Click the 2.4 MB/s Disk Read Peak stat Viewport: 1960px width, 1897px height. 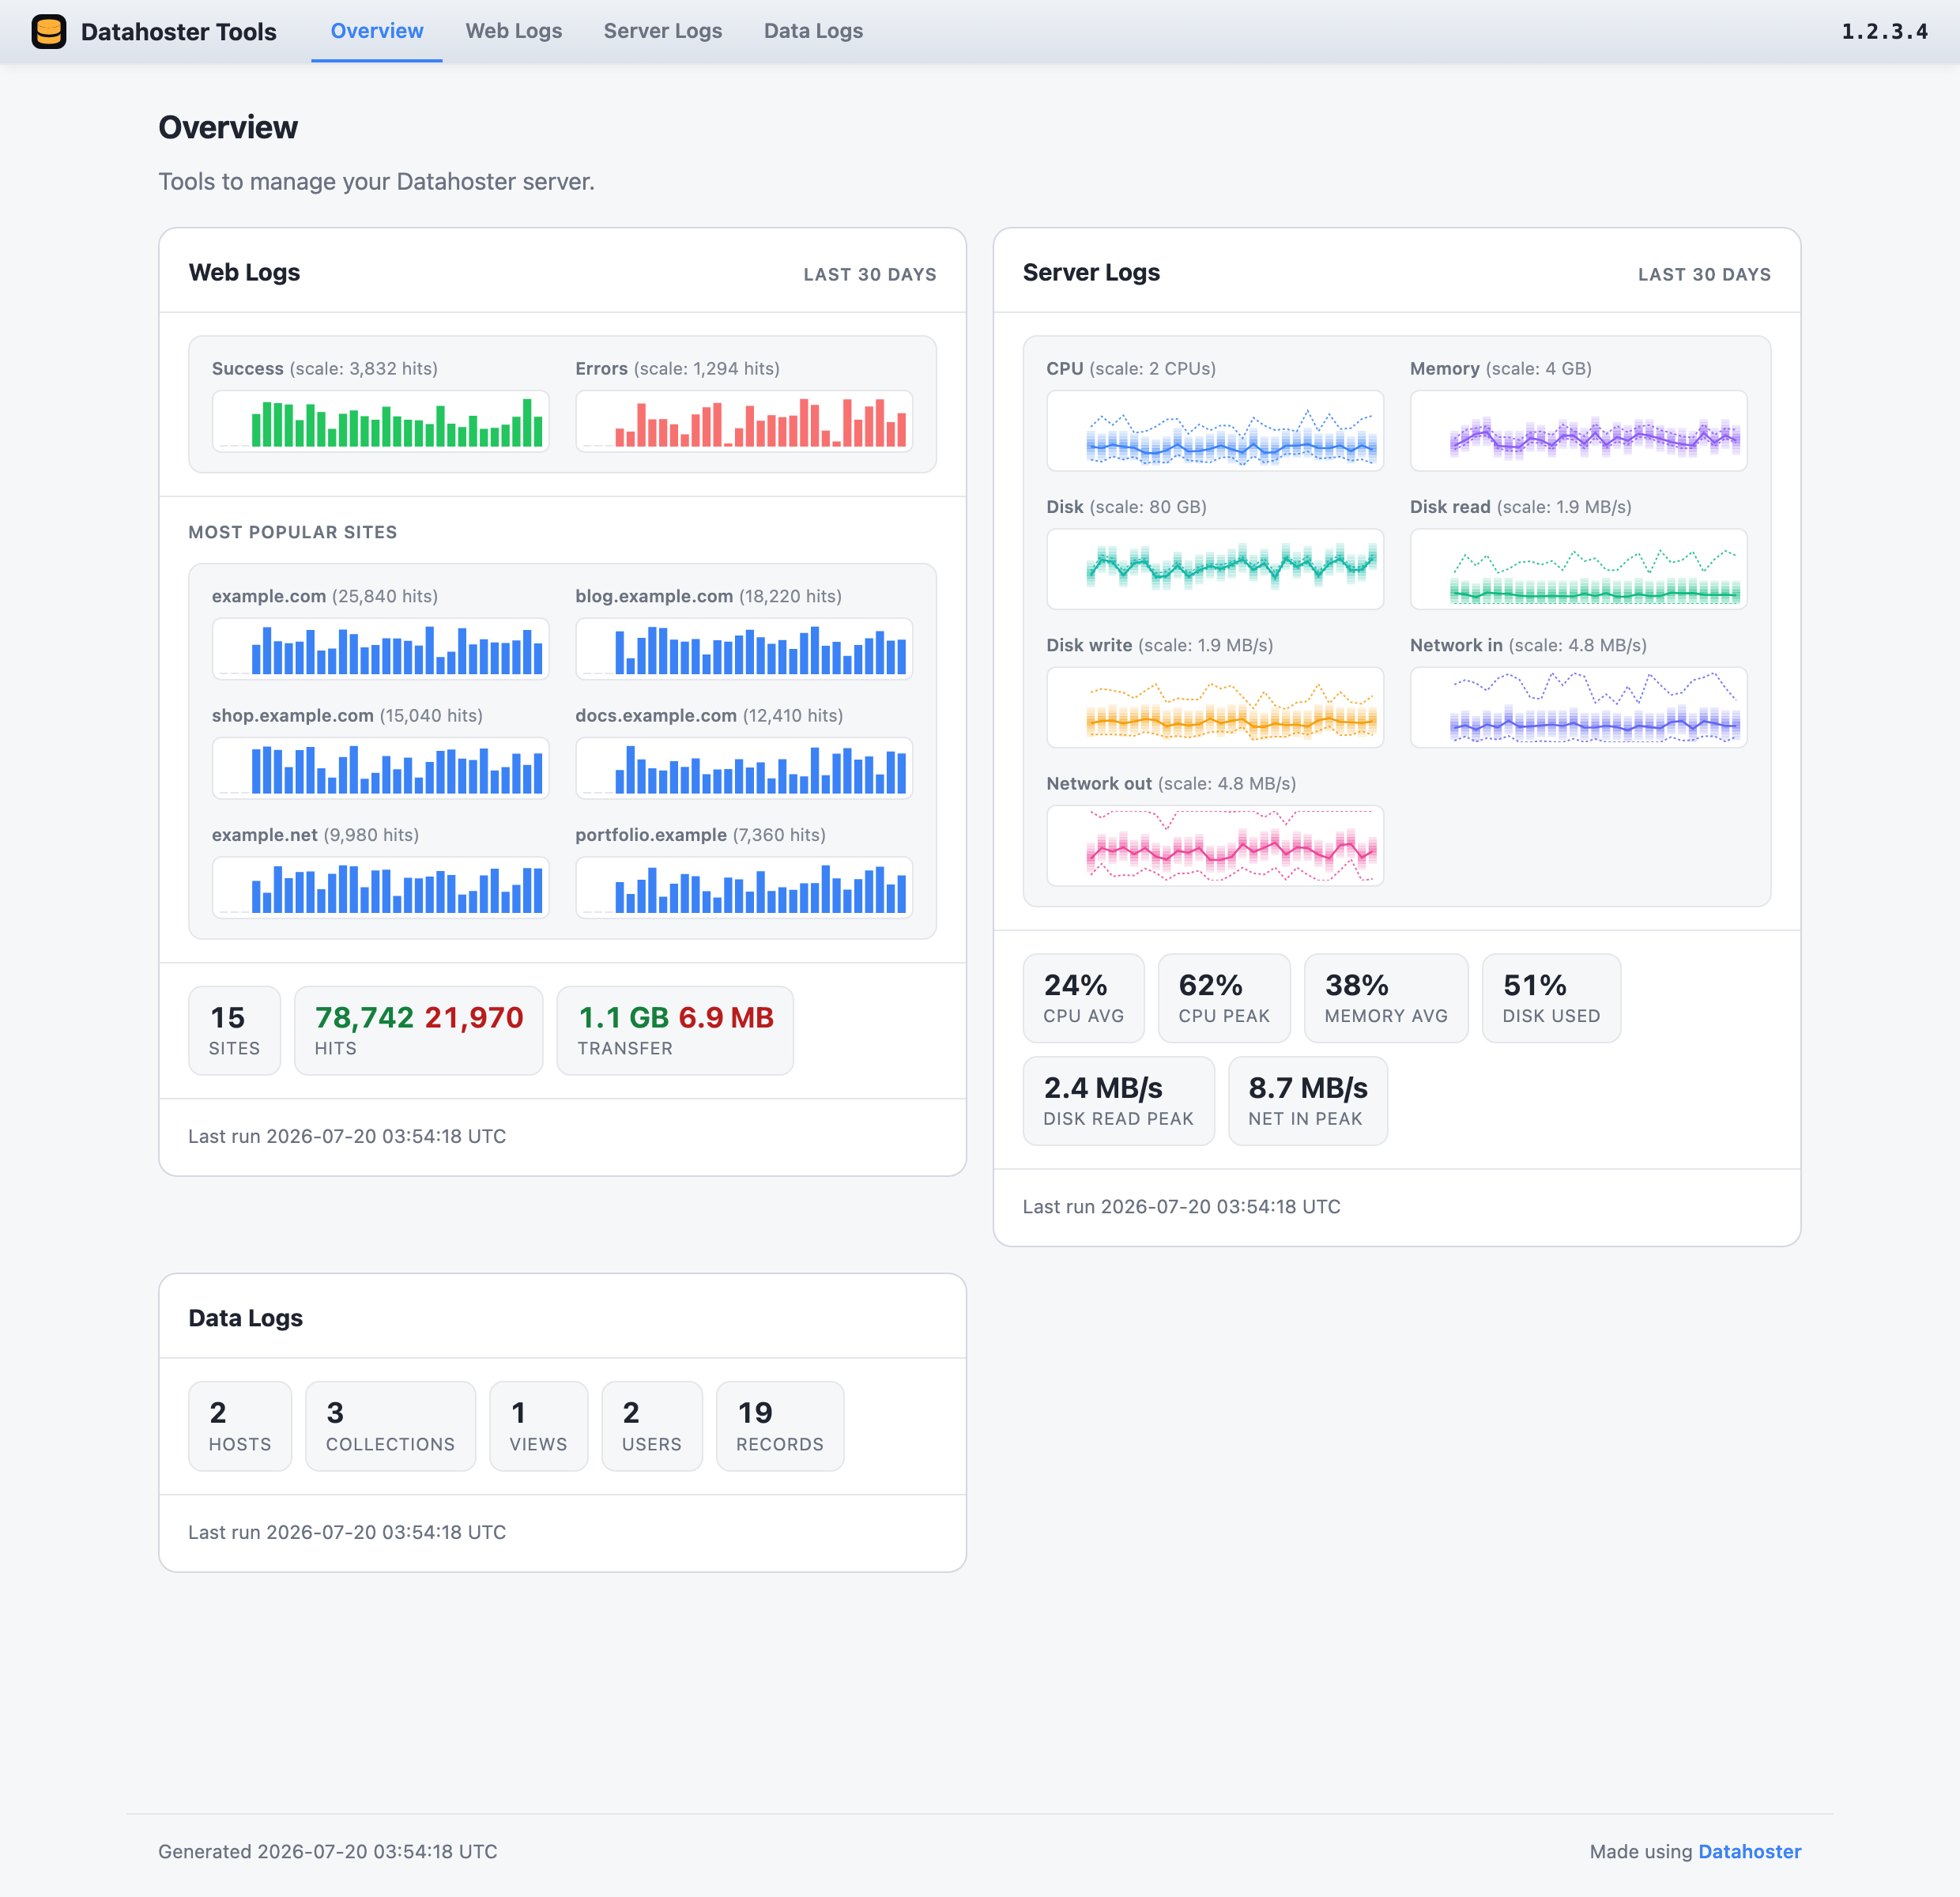(1118, 1101)
